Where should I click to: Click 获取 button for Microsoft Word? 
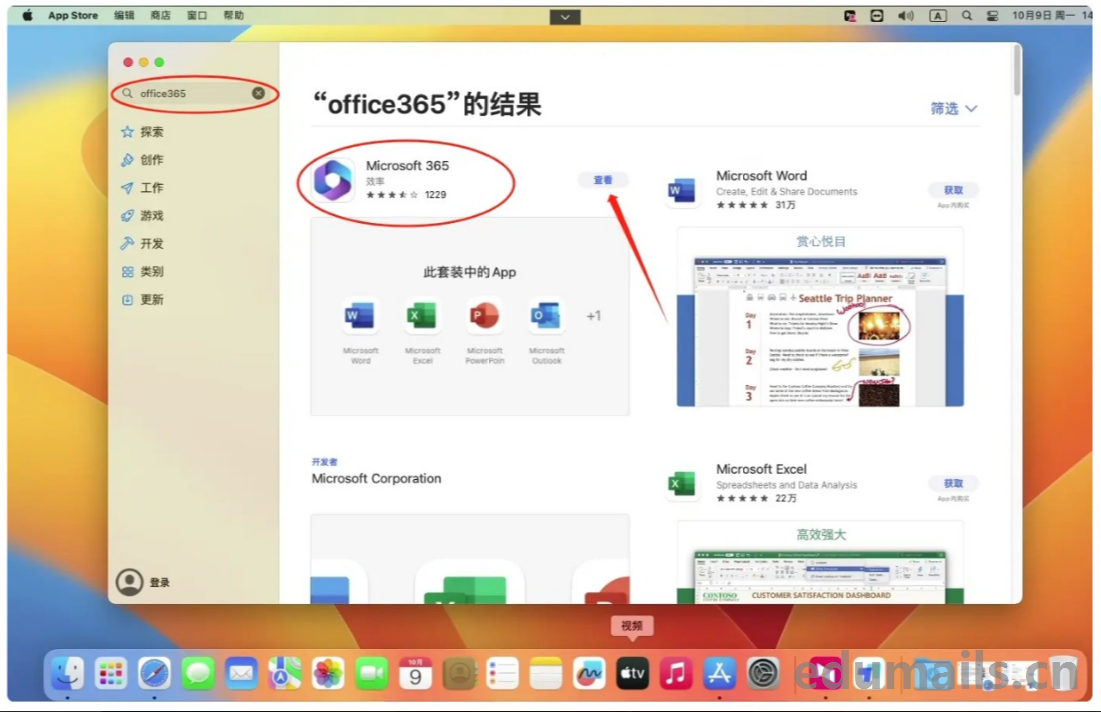[953, 190]
